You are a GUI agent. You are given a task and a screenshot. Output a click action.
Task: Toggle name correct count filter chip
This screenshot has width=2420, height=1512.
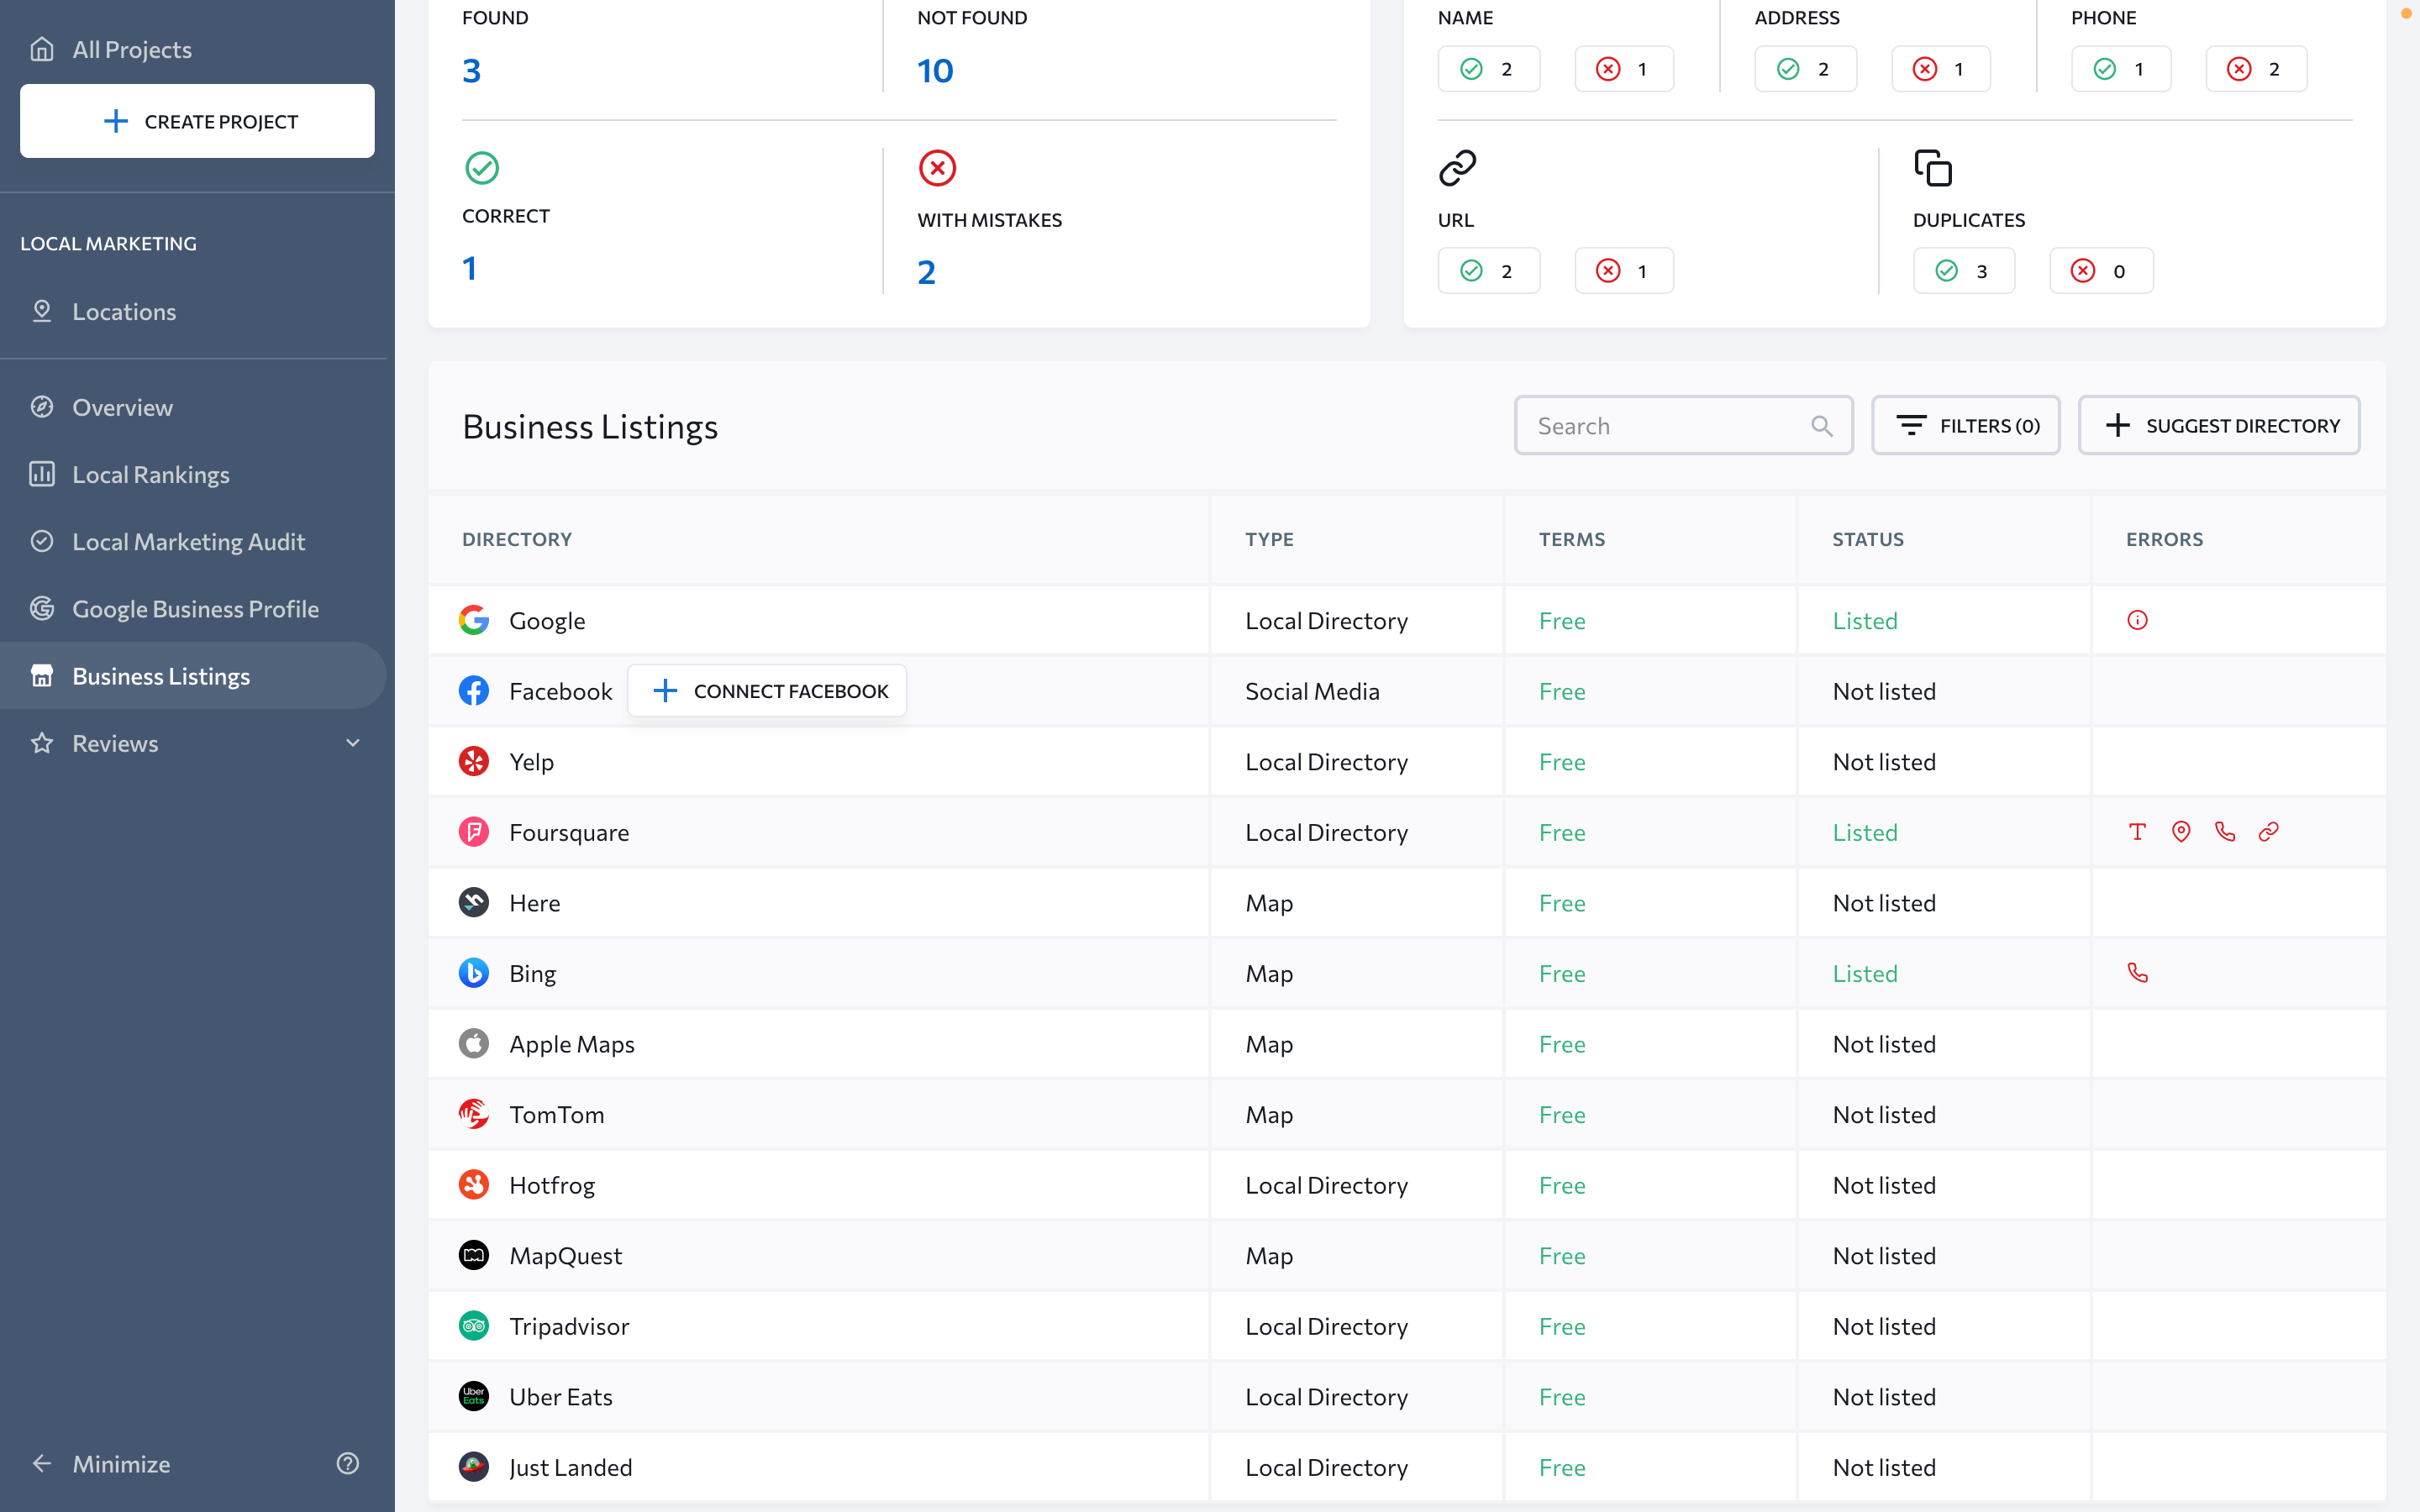[x=1488, y=69]
